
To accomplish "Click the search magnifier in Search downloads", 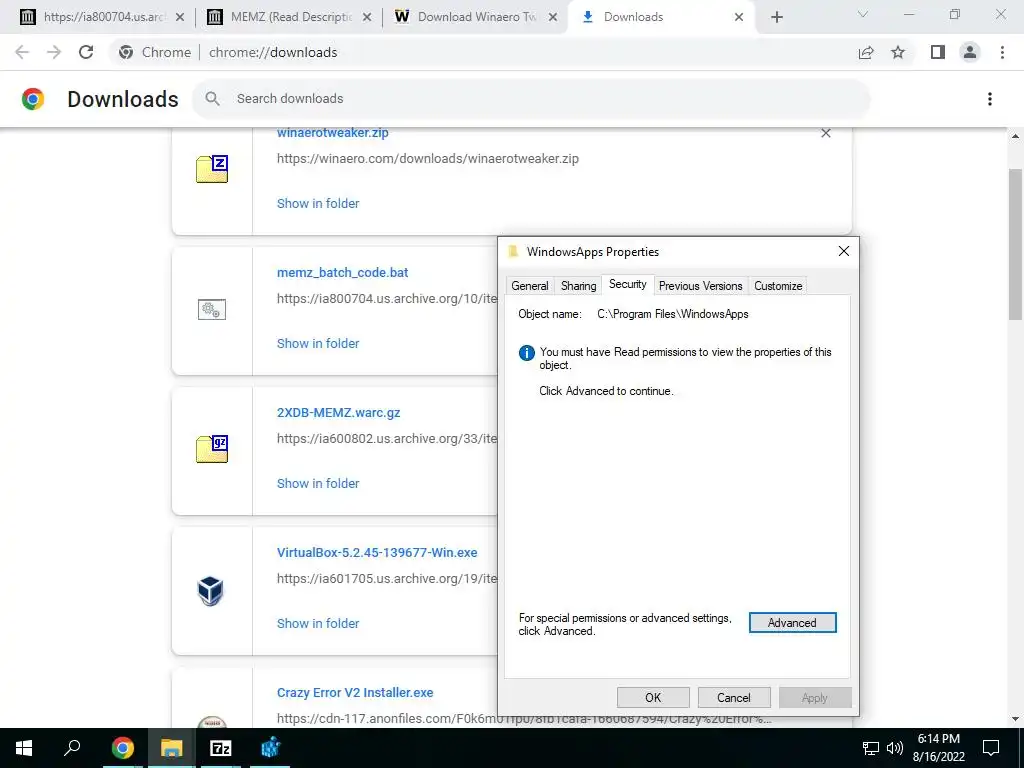I will [212, 99].
